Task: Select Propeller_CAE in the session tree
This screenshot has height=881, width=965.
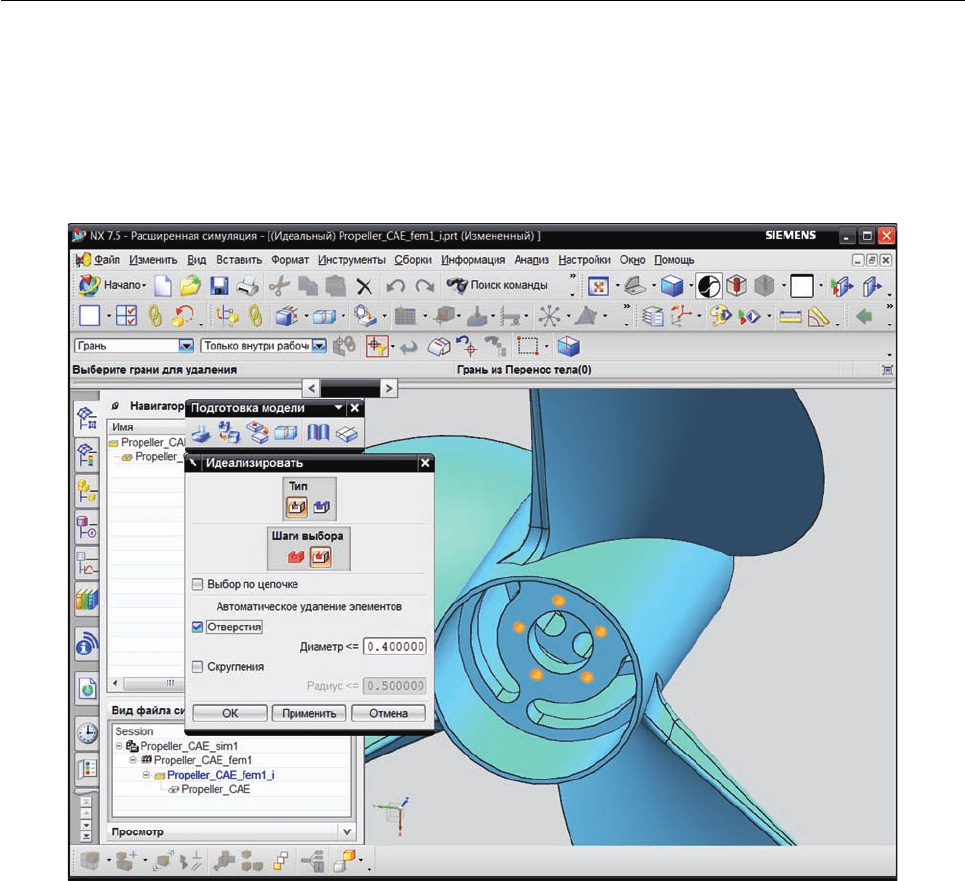Action: 215,789
